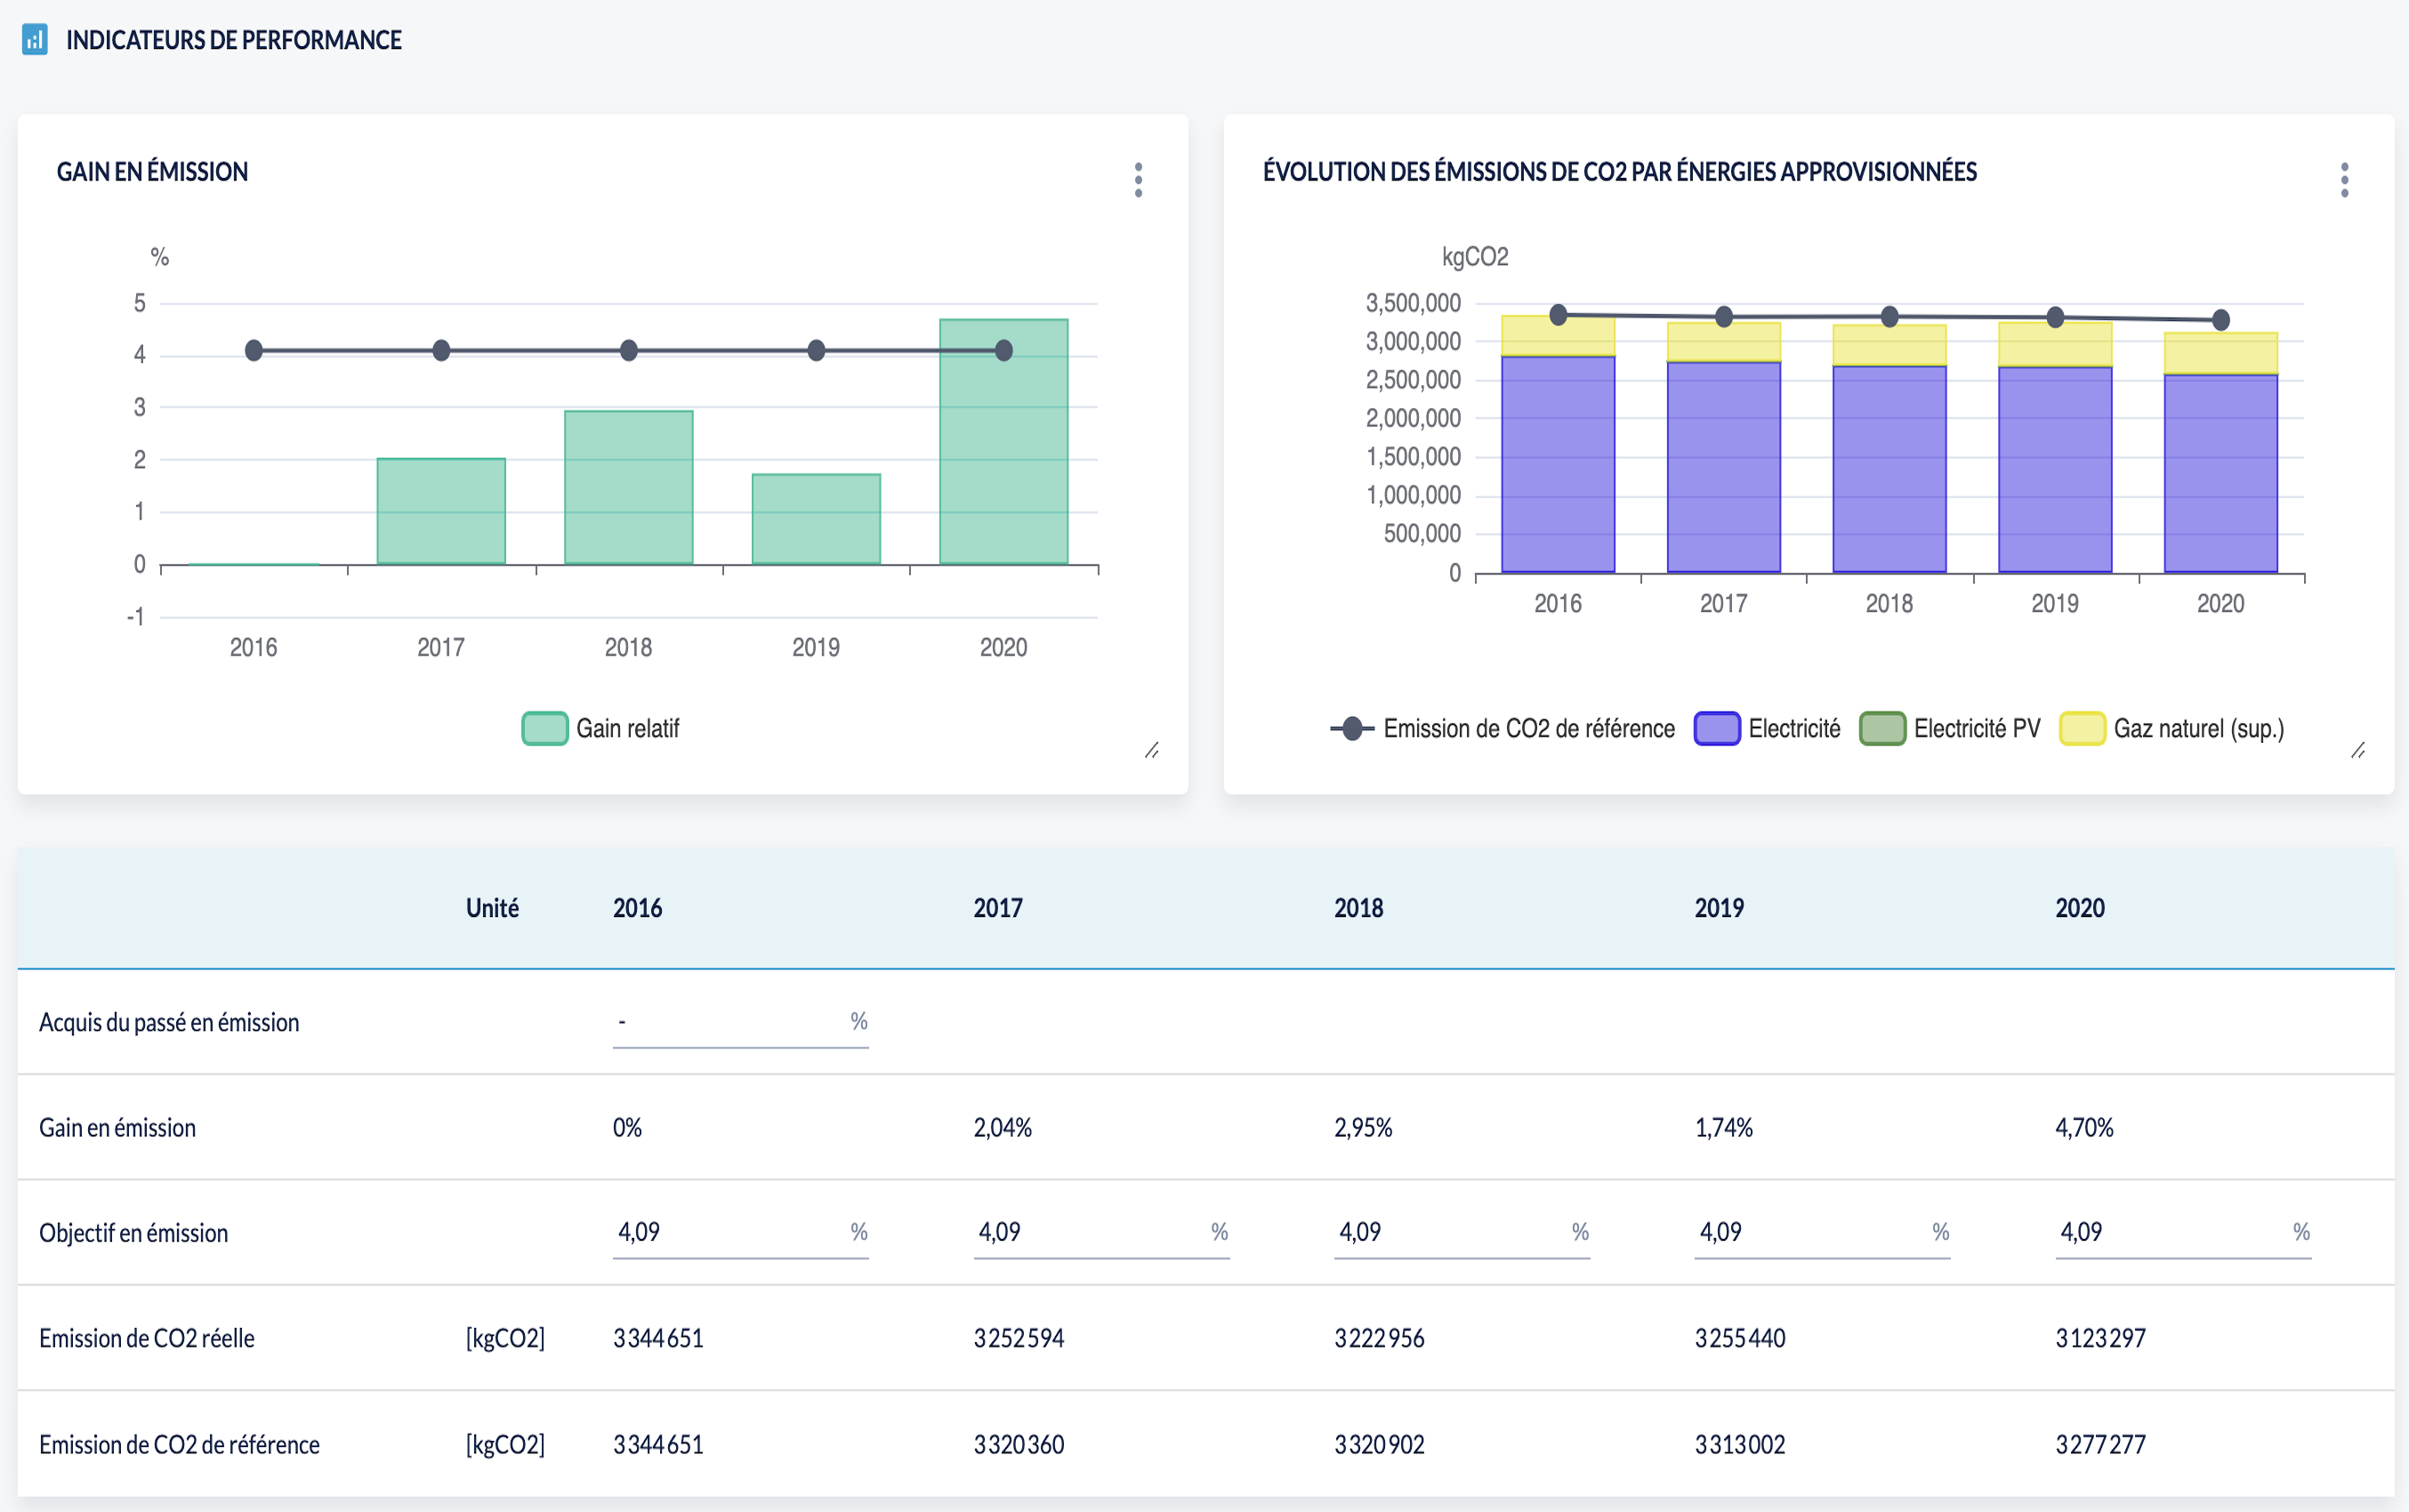The image size is (2409, 1512).
Task: Edit the 2017 Objectif en émission field
Action: [x=1101, y=1232]
